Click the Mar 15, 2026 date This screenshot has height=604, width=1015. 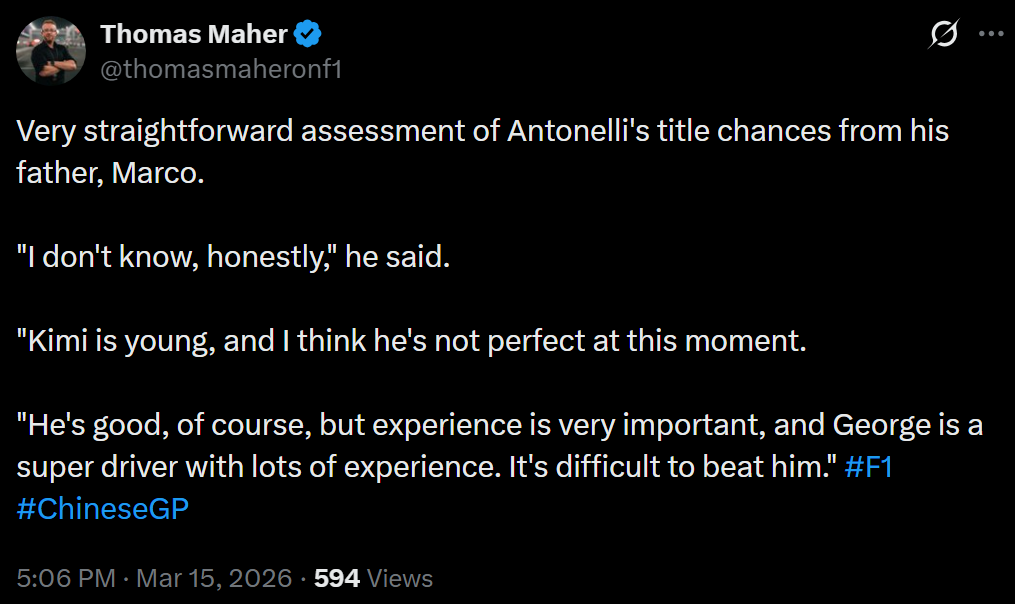pos(214,578)
